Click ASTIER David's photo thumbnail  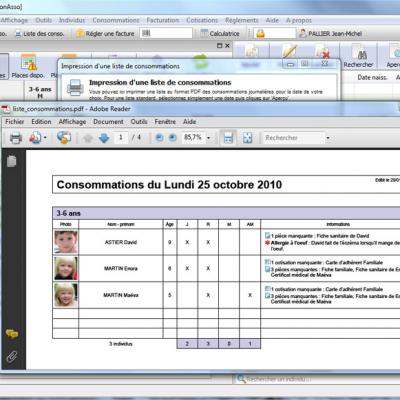click(x=66, y=242)
